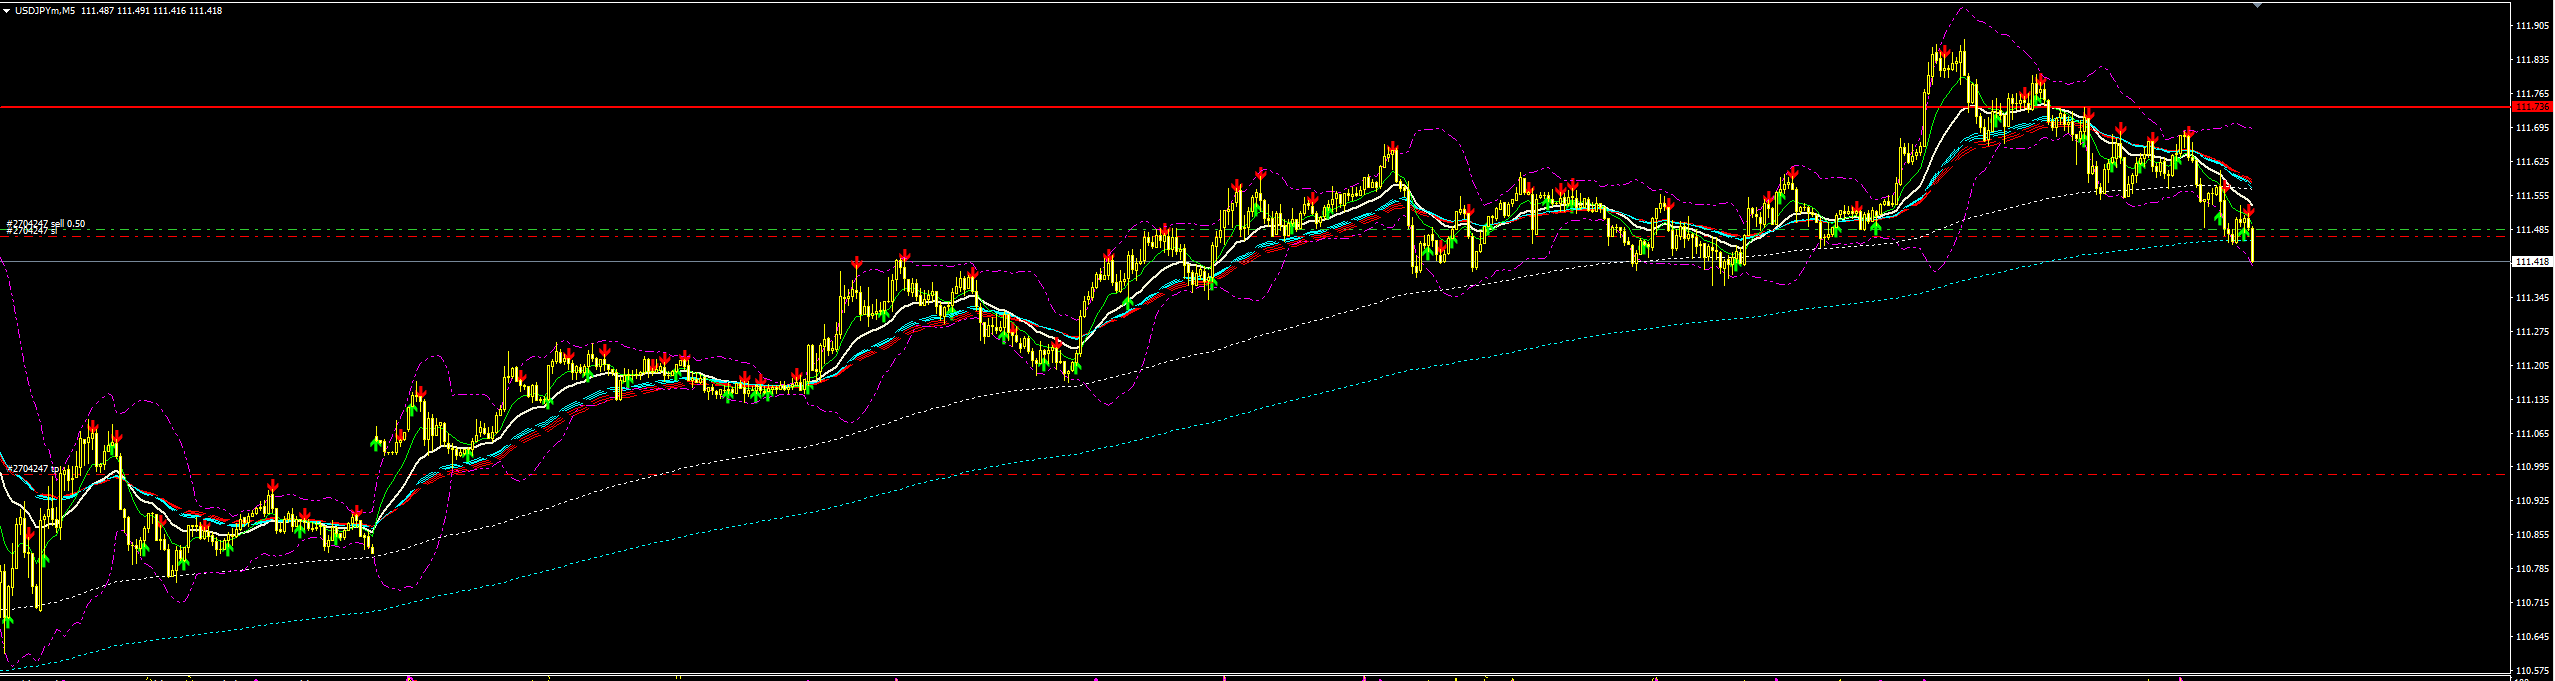This screenshot has width=2555, height=681.
Task: Click the 111.765 price scale value
Action: tap(2531, 94)
